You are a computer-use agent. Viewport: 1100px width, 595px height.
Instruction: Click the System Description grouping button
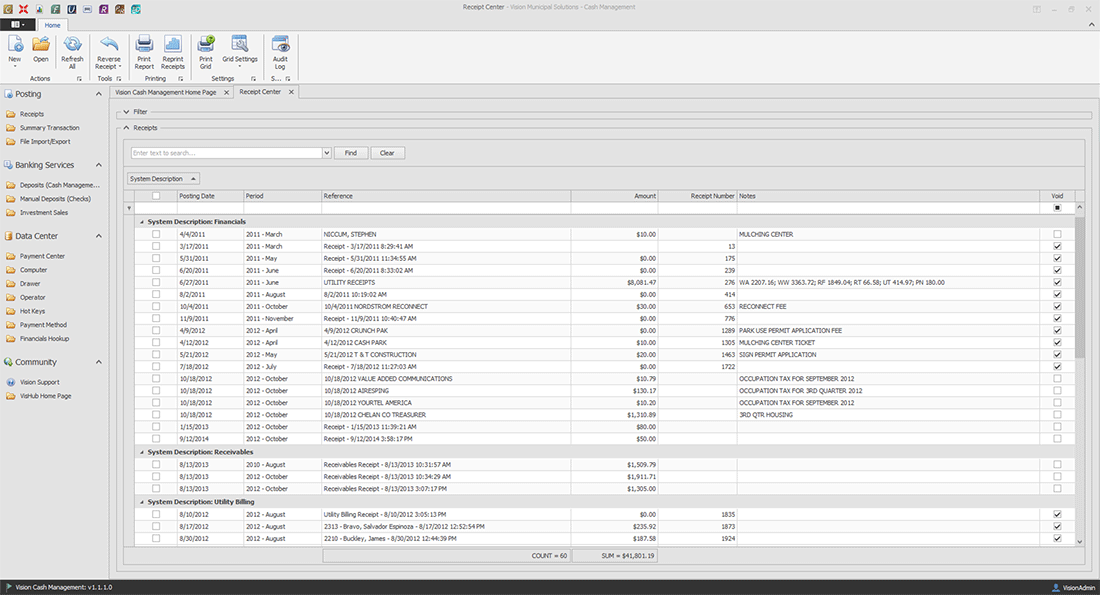point(163,179)
